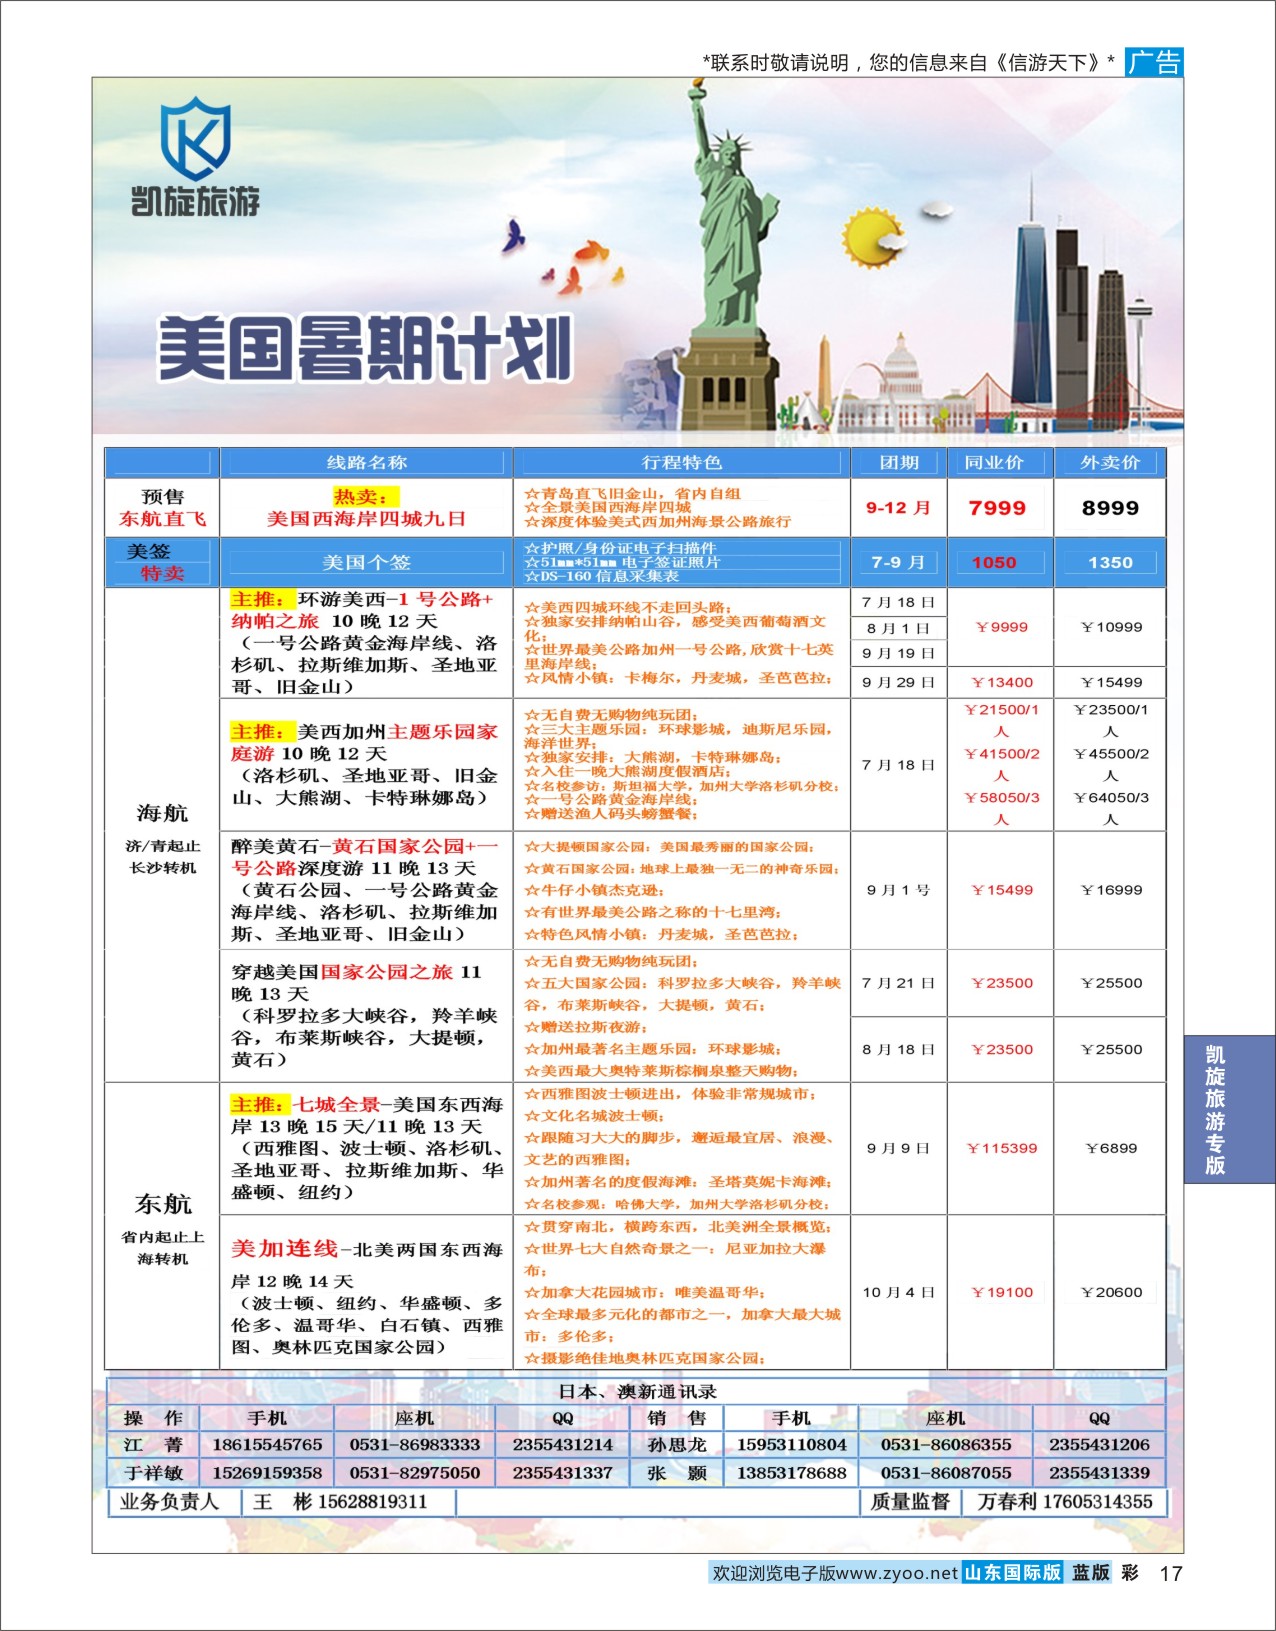1276x1631 pixels.
Task: Click the QQ number '2355431214'
Action: (563, 1445)
